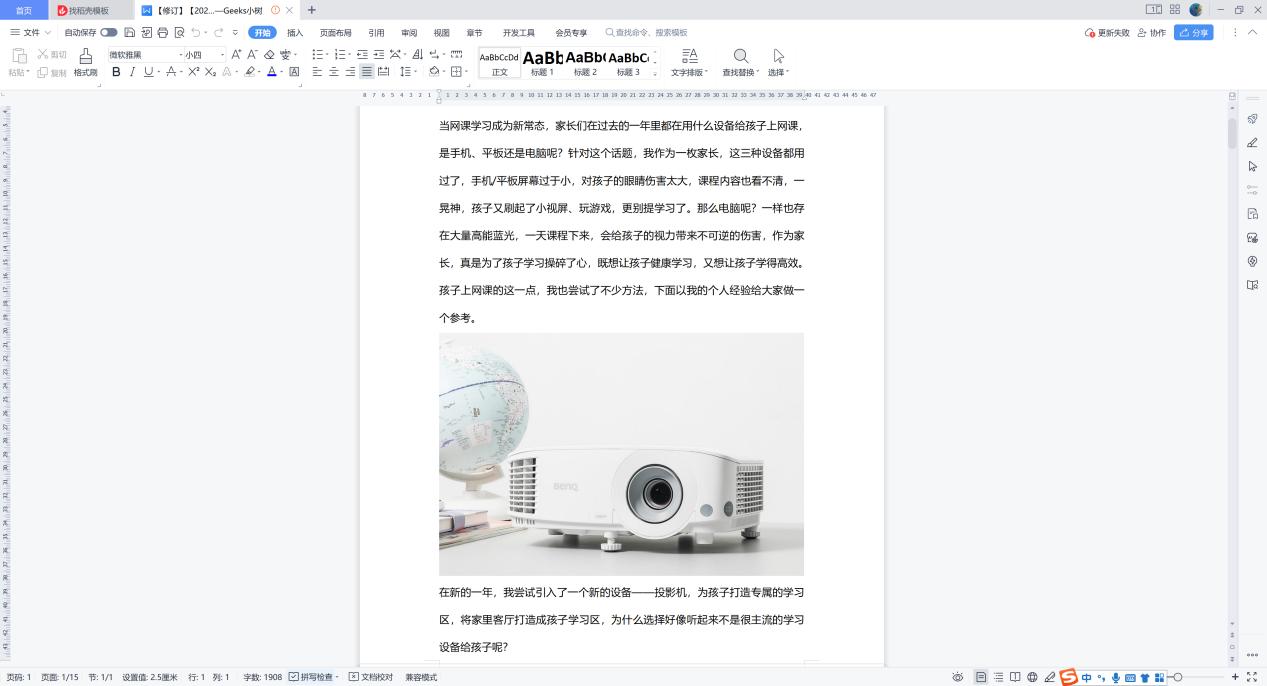Toggle centered paragraph alignment

tap(332, 71)
